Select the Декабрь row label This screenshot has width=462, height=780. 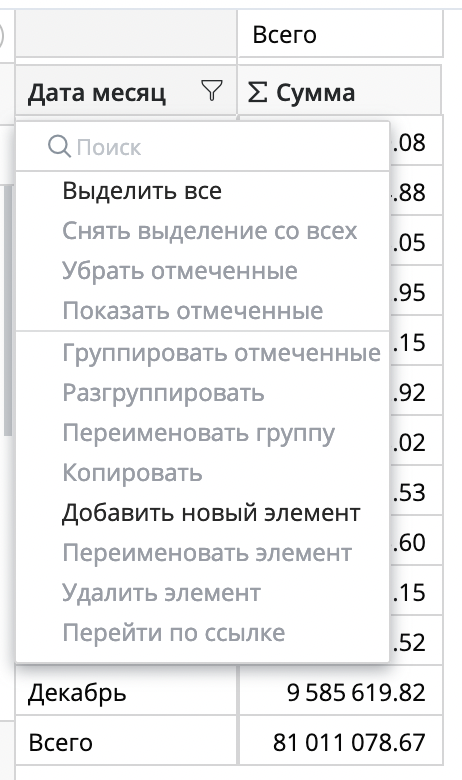coord(77,692)
